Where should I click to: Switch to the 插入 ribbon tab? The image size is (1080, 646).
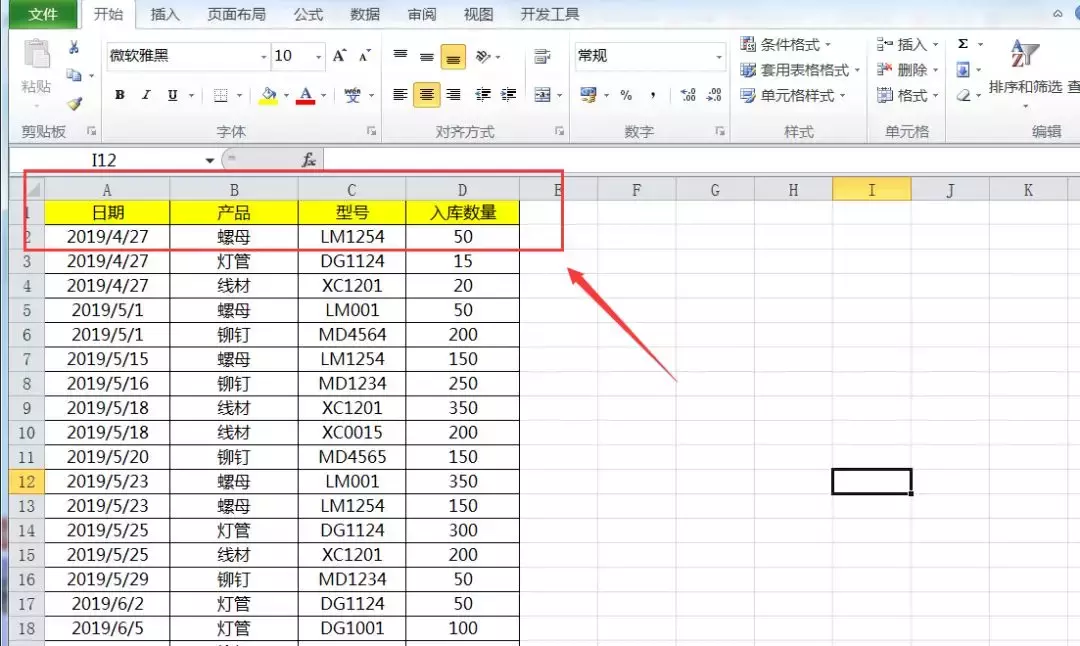[x=165, y=14]
